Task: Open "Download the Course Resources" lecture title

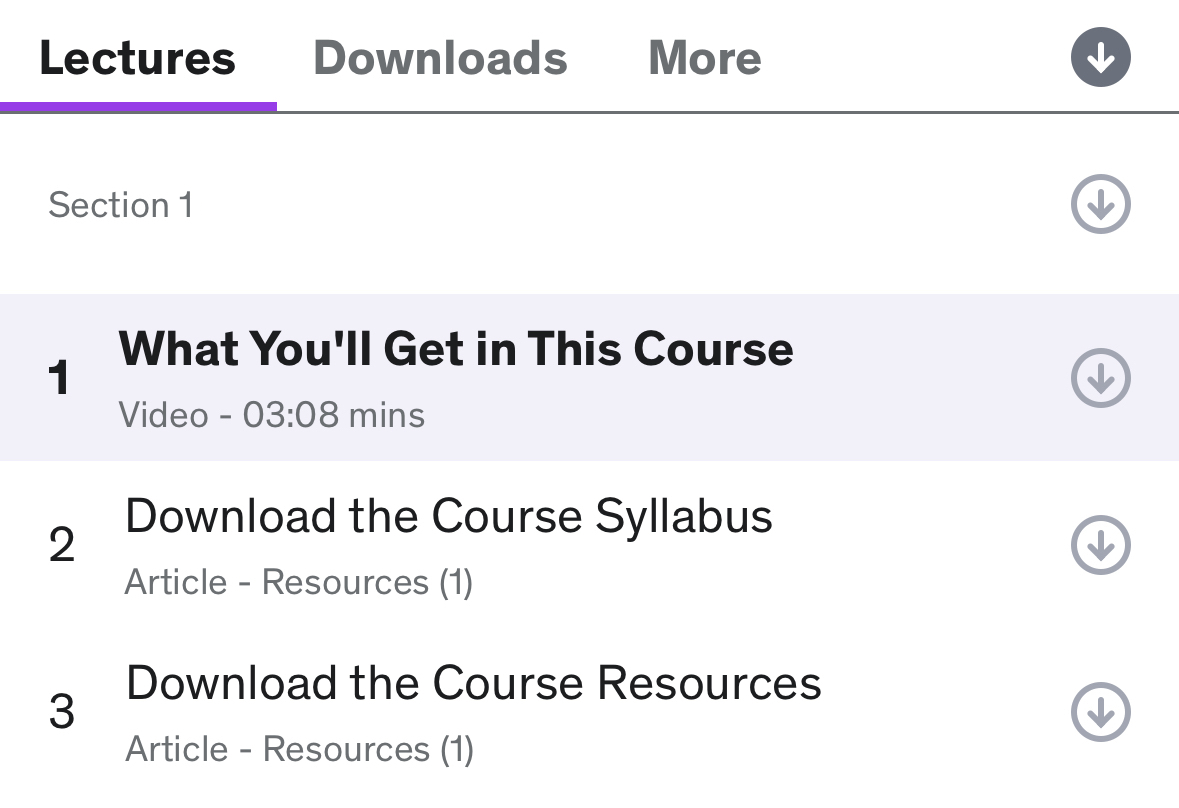Action: point(473,684)
